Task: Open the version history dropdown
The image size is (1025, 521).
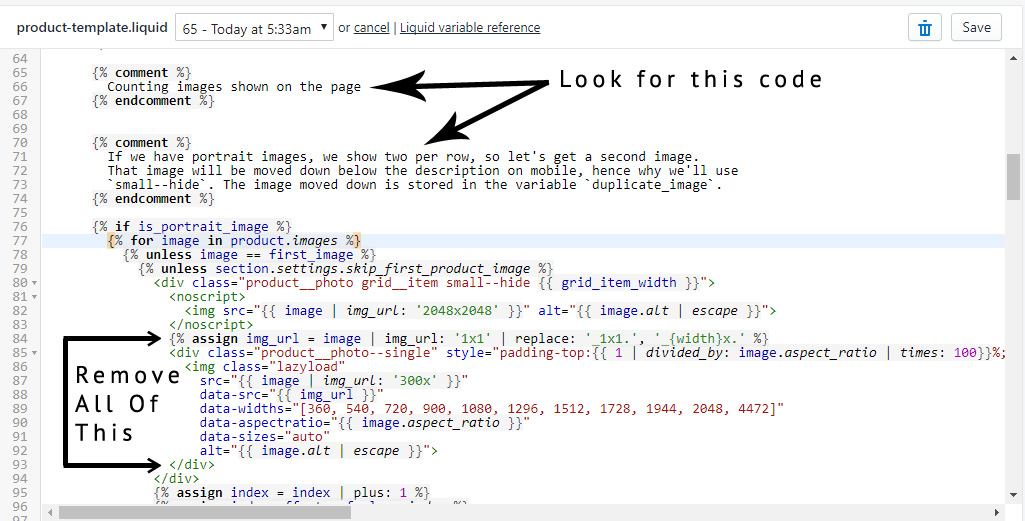Action: coord(254,28)
